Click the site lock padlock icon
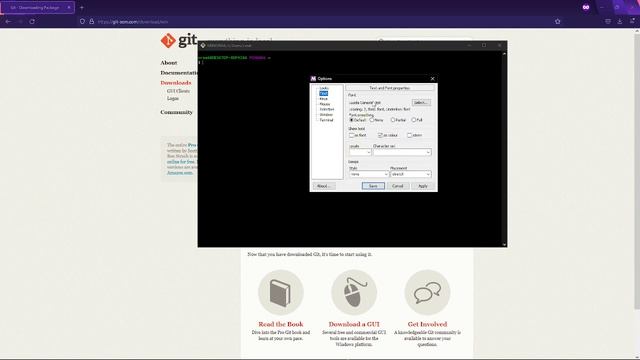640x360 pixels. point(91,21)
